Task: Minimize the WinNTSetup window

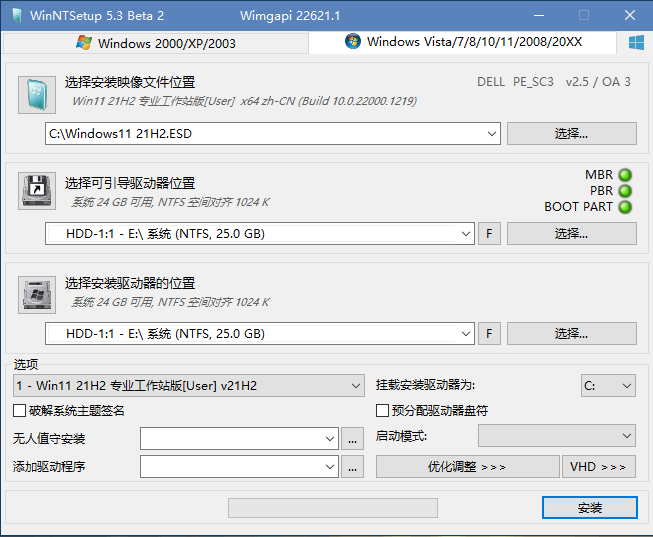Action: [x=539, y=16]
